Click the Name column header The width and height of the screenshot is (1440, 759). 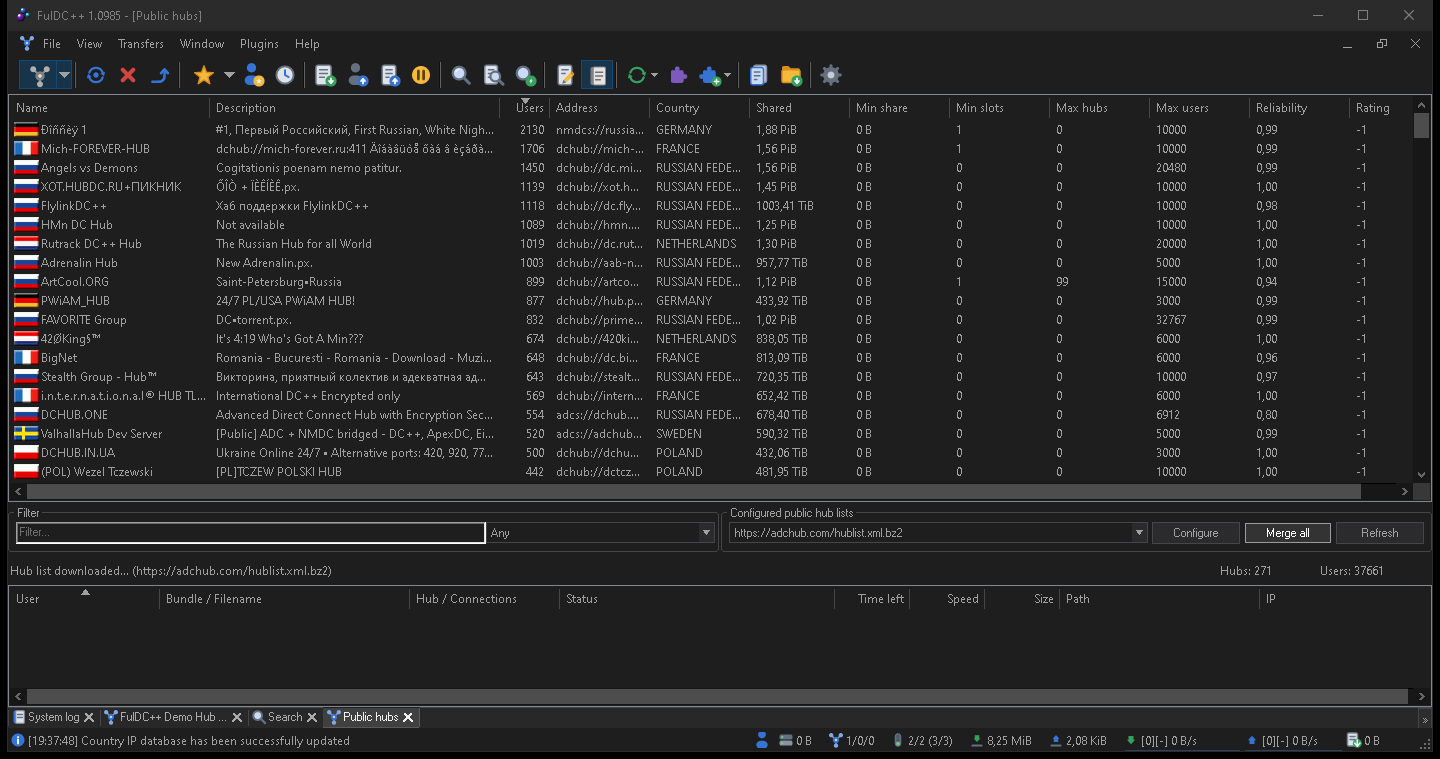[x=110, y=108]
